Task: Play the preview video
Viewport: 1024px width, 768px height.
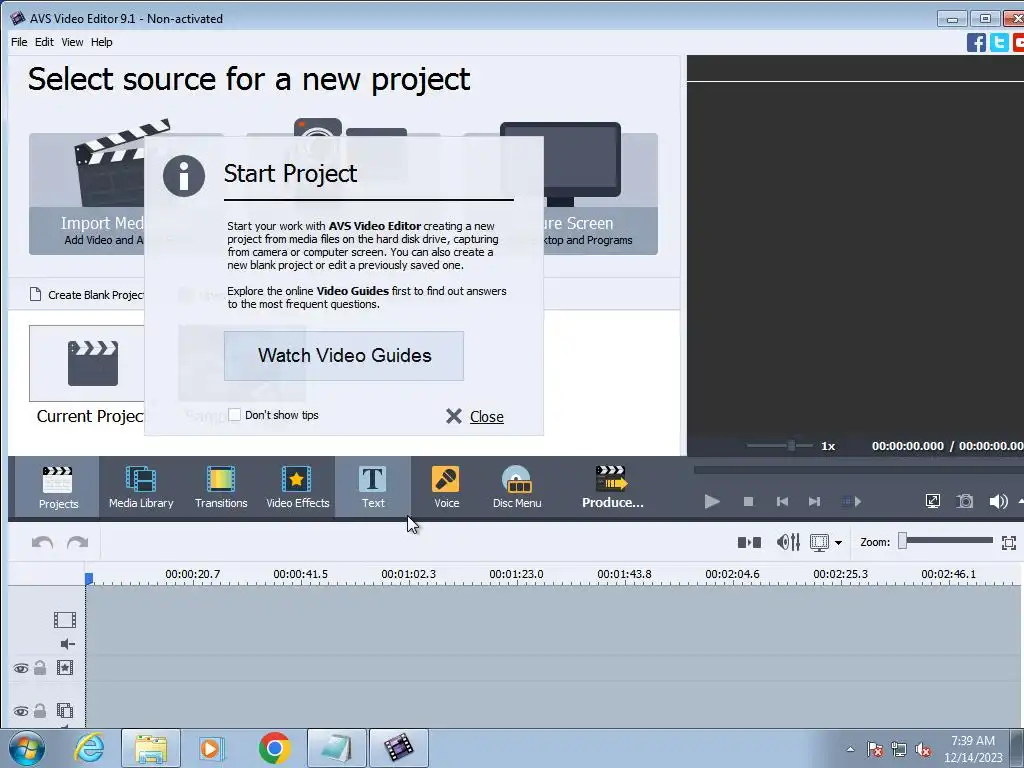Action: 712,502
